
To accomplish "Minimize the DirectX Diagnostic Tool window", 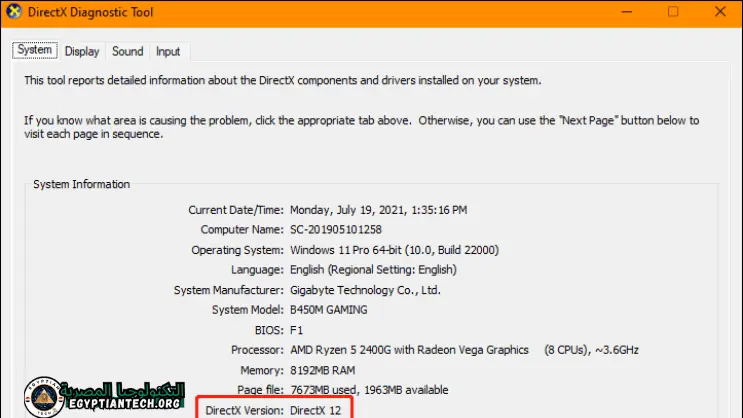I will (626, 12).
